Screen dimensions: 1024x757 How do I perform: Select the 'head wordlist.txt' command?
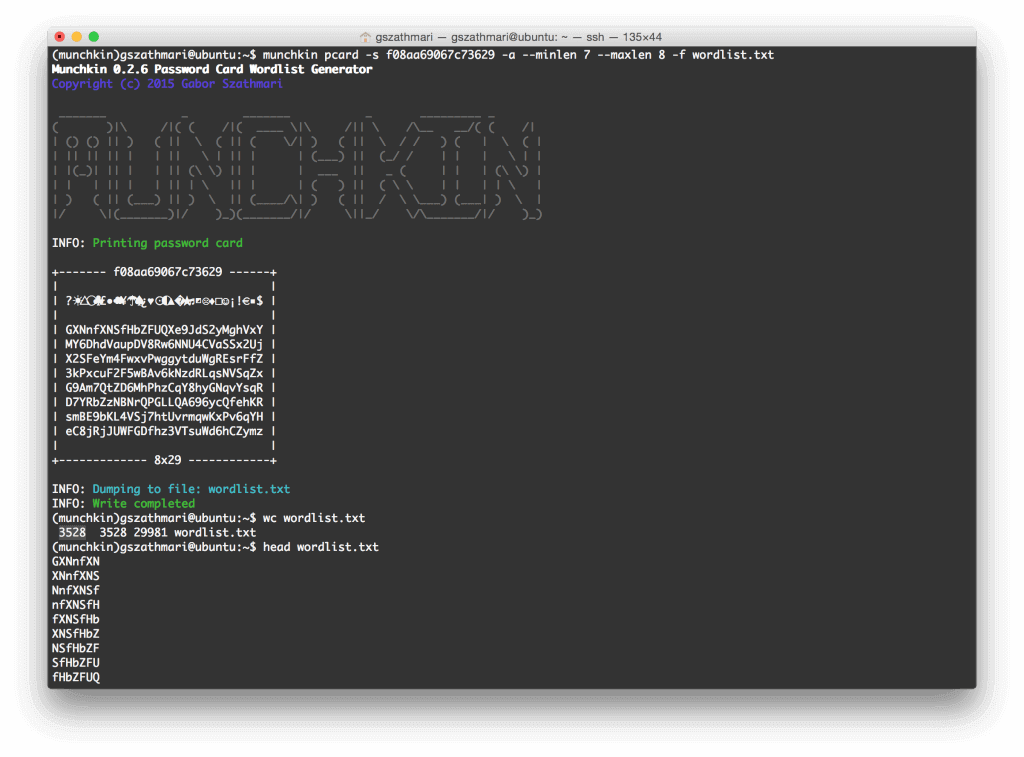click(321, 547)
